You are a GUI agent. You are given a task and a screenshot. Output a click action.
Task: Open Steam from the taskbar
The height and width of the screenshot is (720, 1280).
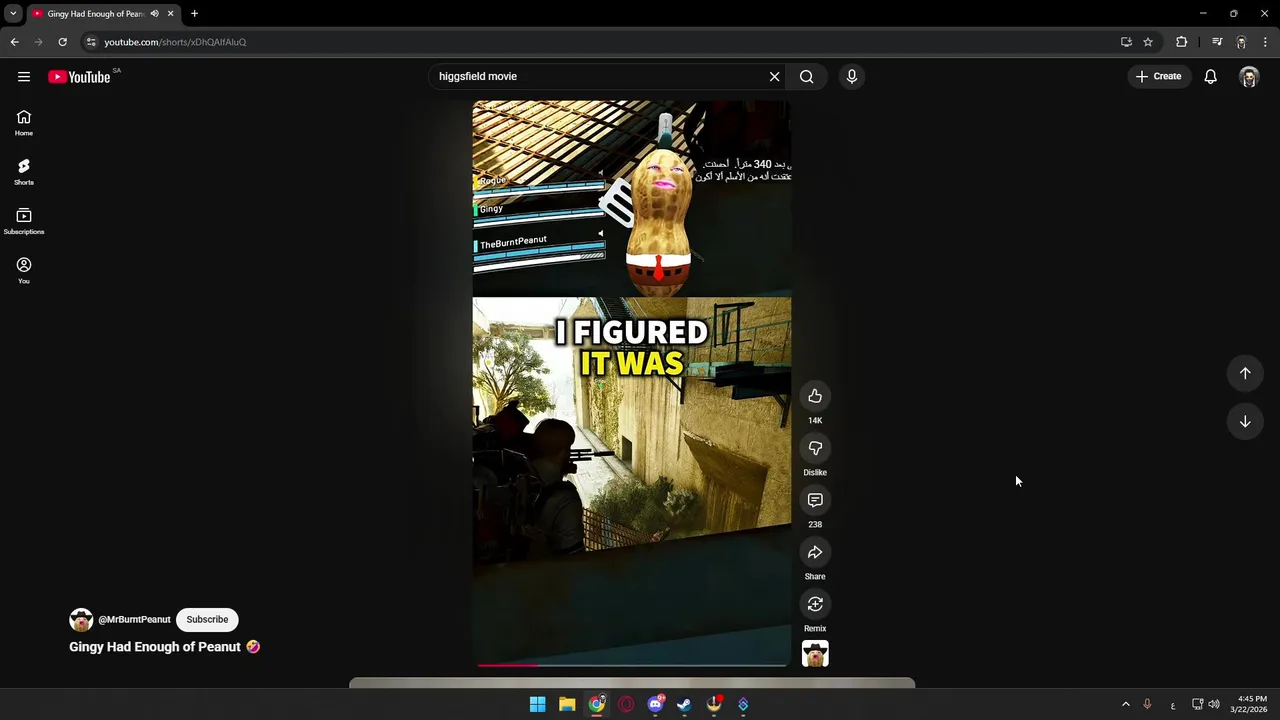pyautogui.click(x=684, y=704)
